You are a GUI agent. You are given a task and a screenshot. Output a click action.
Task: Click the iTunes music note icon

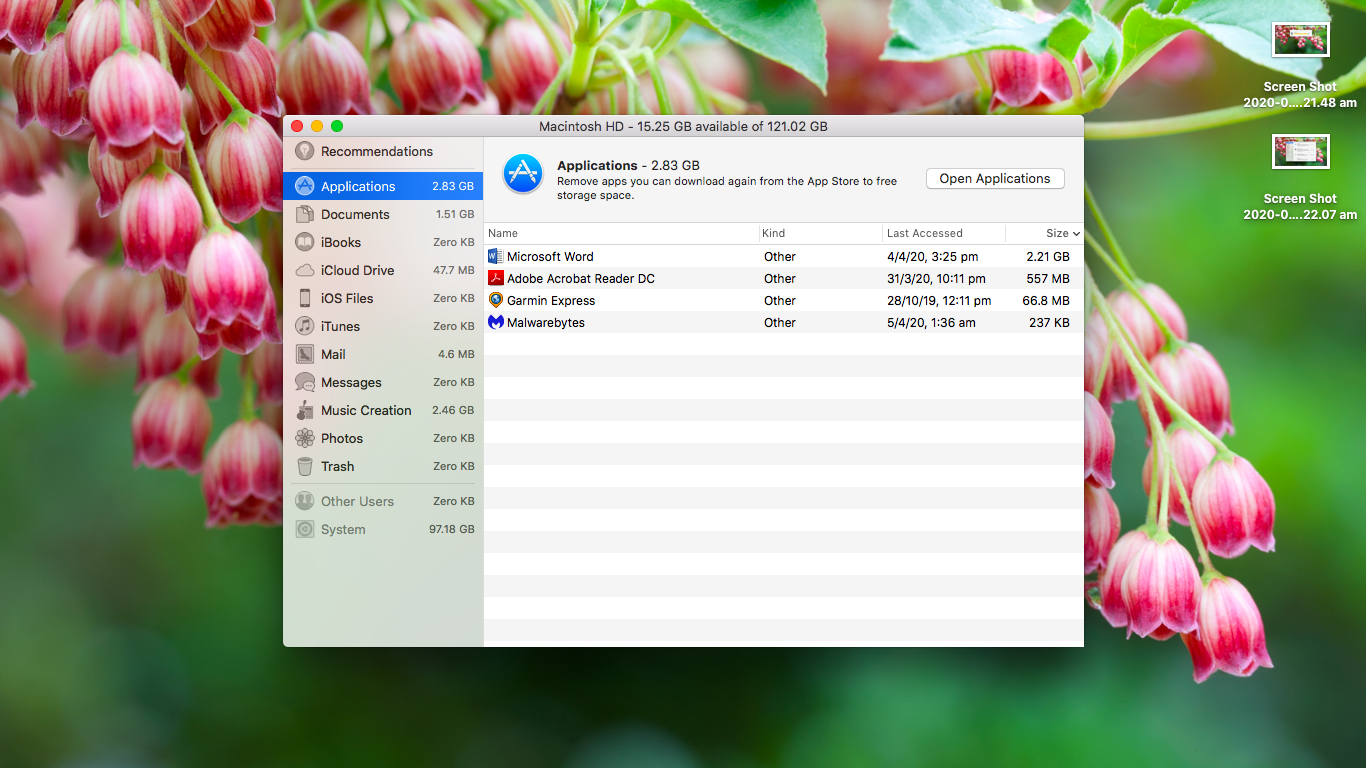click(305, 326)
